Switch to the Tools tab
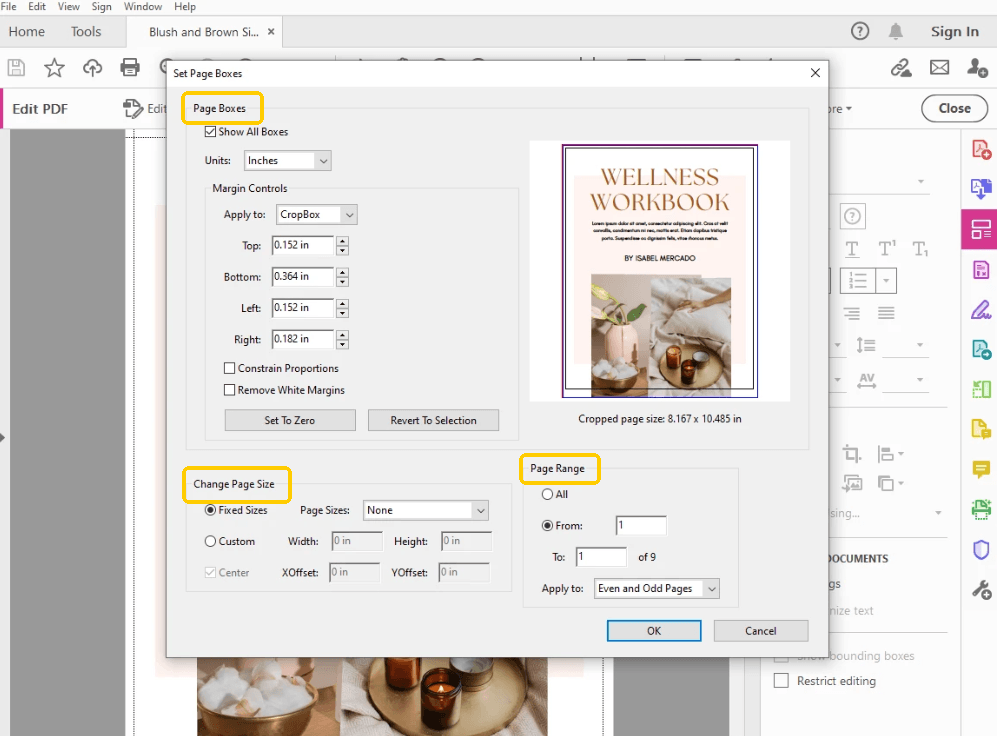The width and height of the screenshot is (997, 736). (x=86, y=31)
